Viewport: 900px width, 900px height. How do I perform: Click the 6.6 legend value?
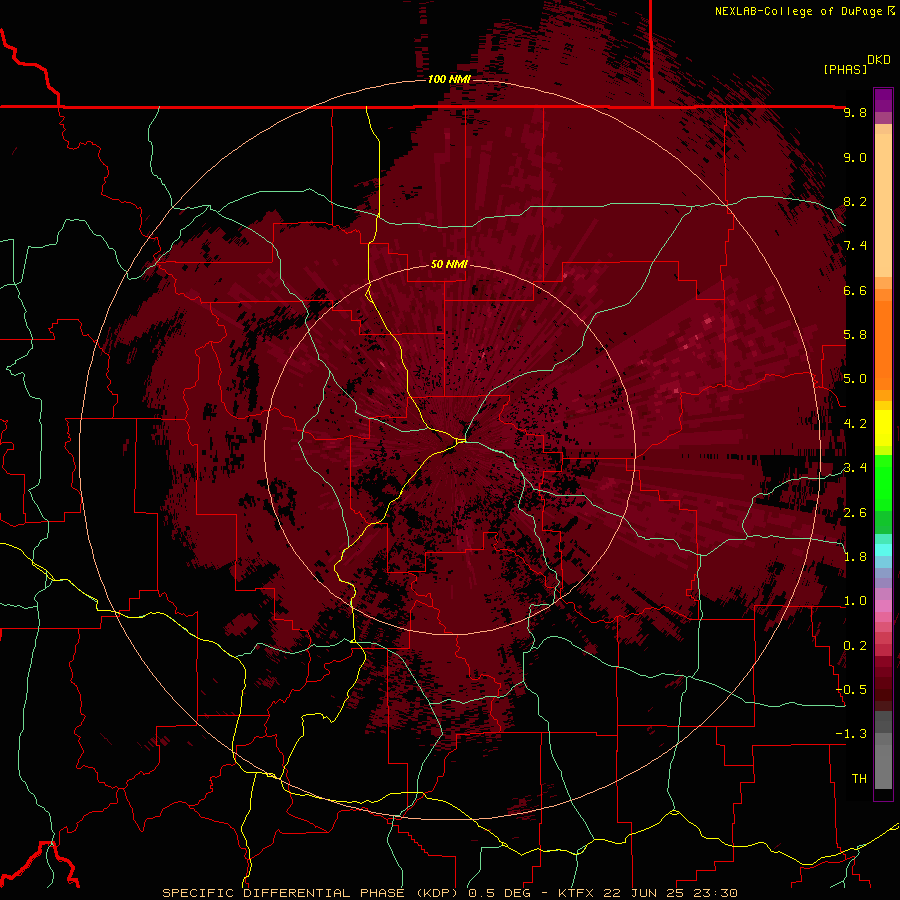click(855, 290)
